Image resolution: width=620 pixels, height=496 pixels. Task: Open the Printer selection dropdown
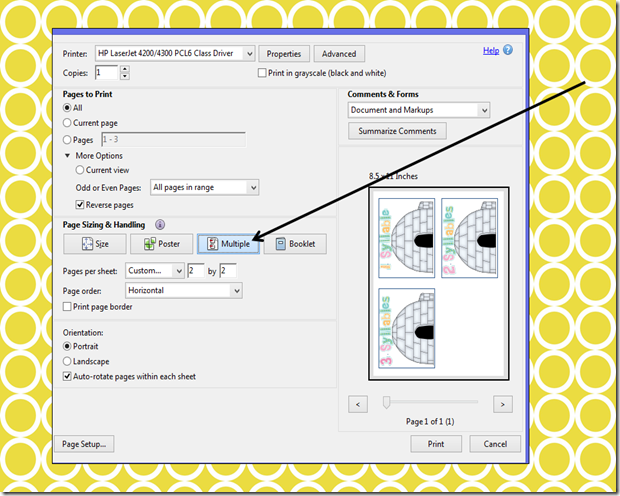(175, 53)
